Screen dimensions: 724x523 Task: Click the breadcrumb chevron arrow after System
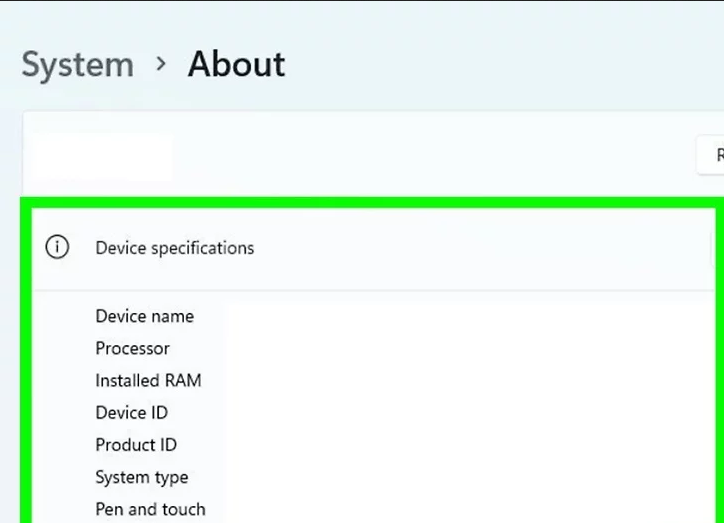161,64
